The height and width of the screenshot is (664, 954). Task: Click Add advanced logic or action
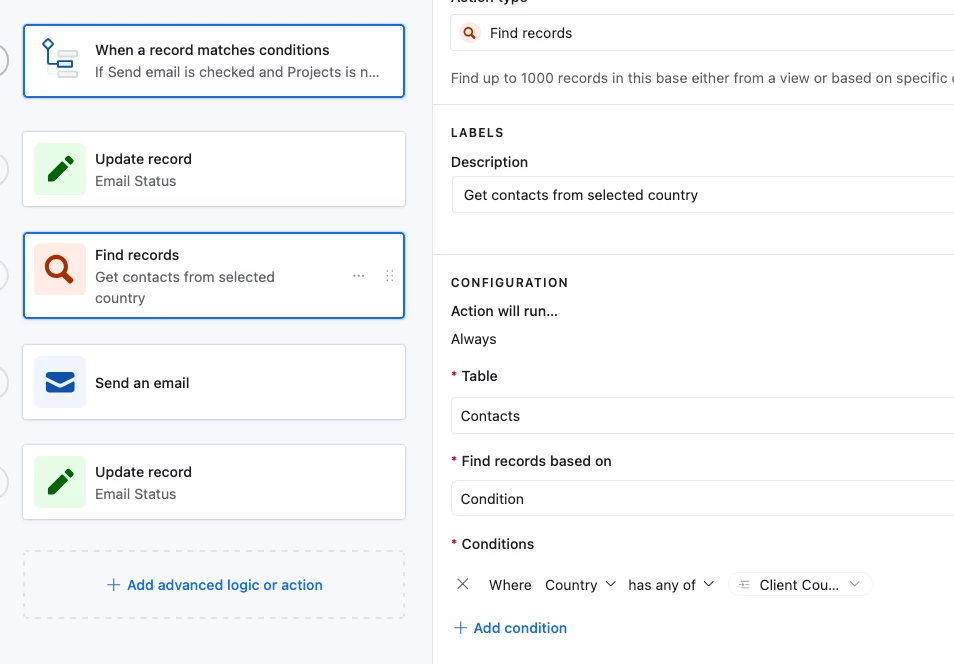tap(214, 585)
